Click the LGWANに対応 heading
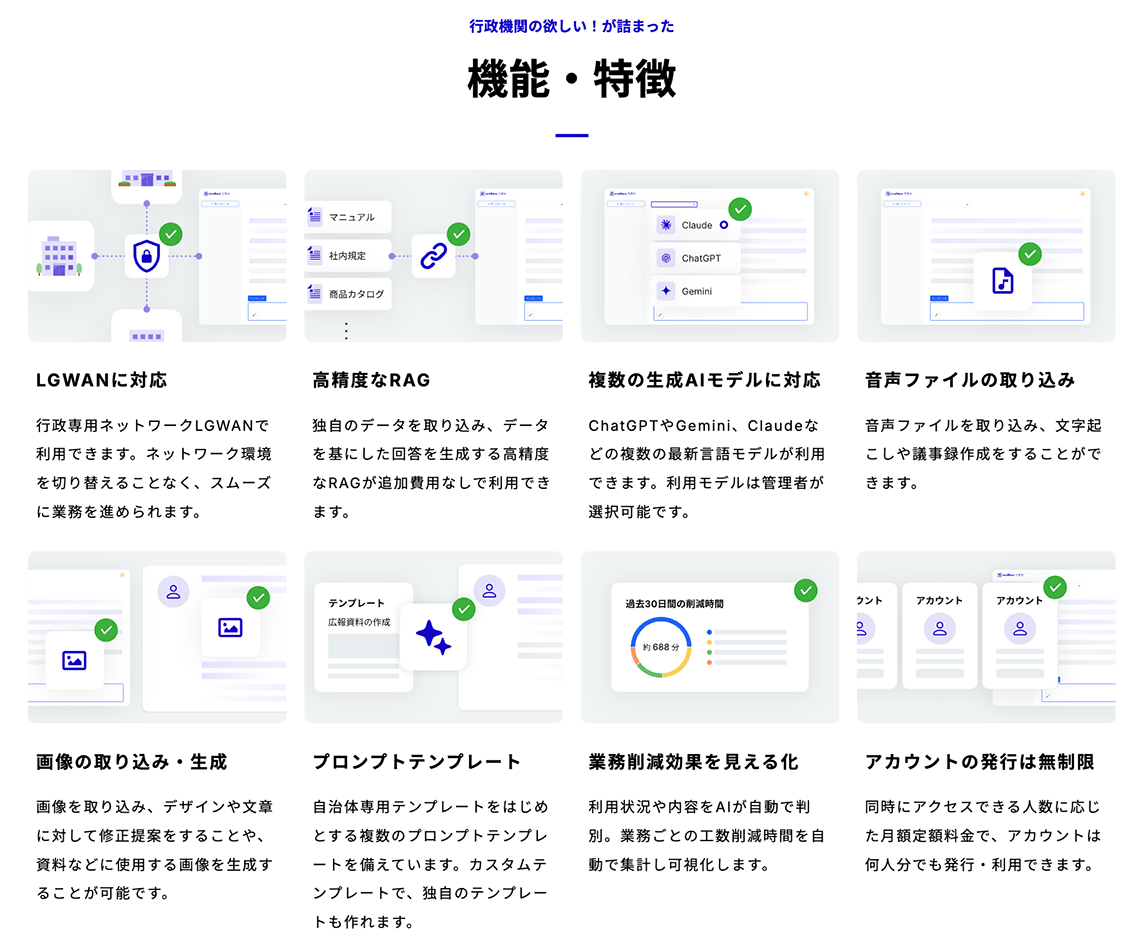 [x=102, y=380]
